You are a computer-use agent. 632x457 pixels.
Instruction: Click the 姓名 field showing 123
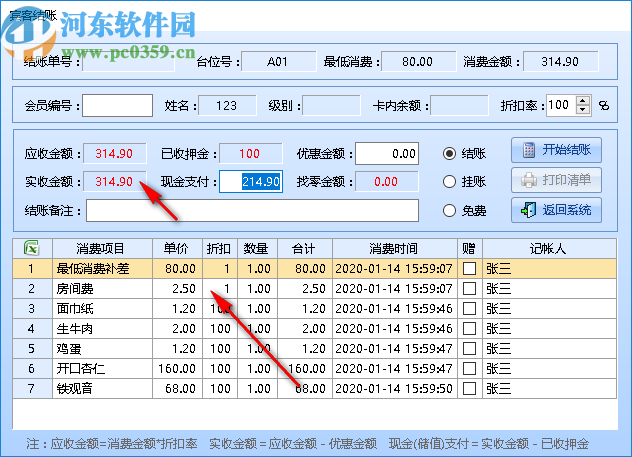[227, 106]
